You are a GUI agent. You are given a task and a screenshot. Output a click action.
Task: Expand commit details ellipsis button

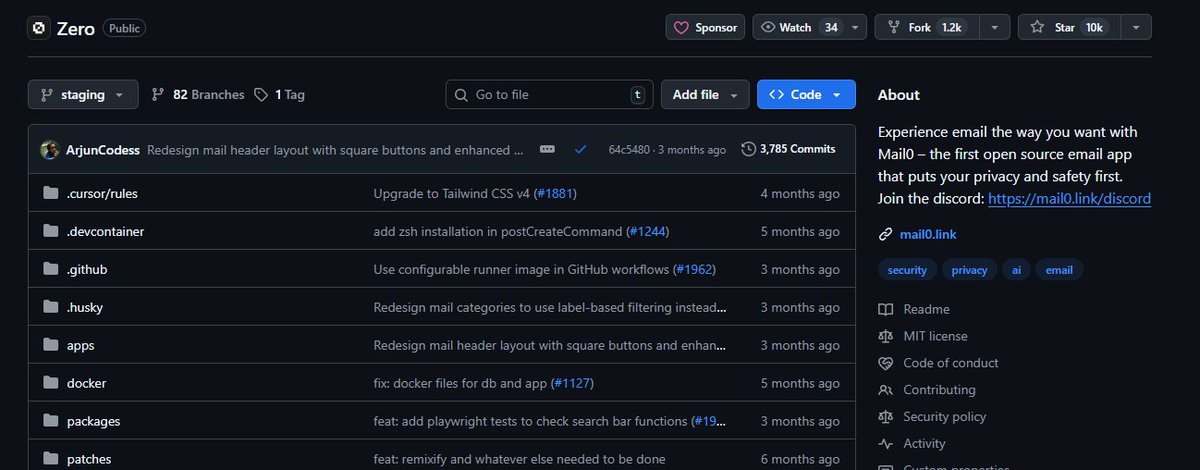tap(547, 149)
